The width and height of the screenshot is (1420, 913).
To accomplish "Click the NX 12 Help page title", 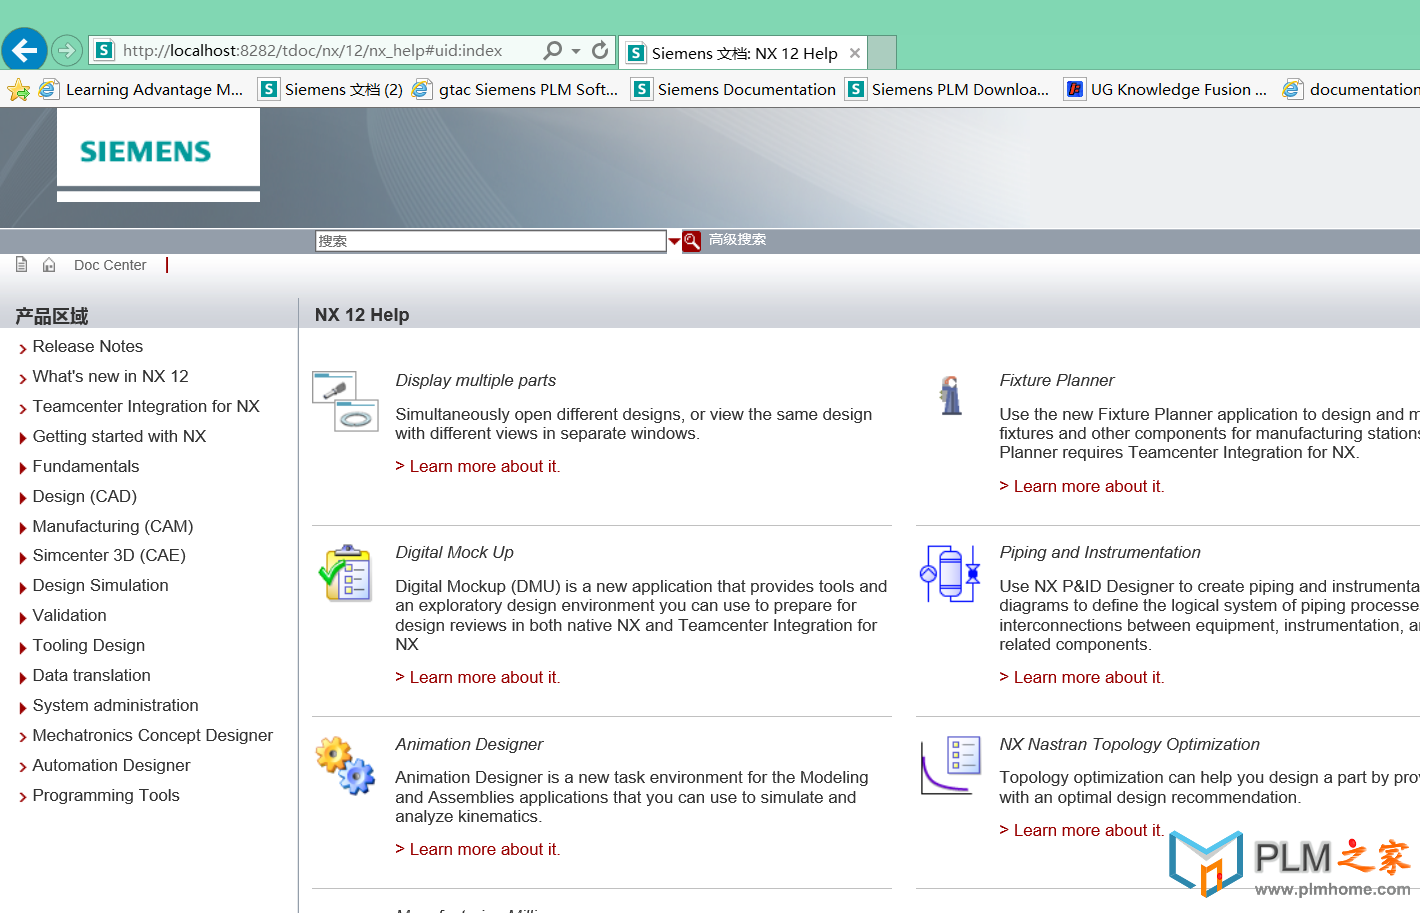I will point(362,315).
